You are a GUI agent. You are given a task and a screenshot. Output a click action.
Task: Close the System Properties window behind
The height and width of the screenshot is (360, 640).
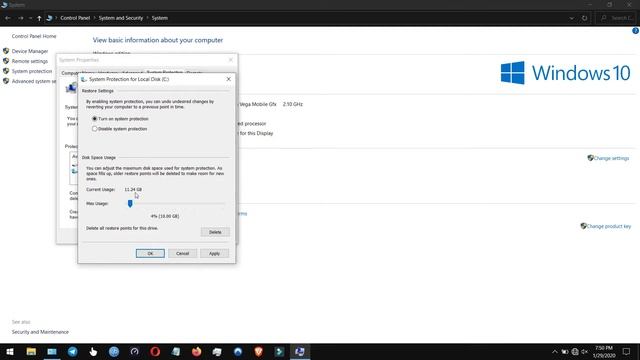click(x=231, y=60)
